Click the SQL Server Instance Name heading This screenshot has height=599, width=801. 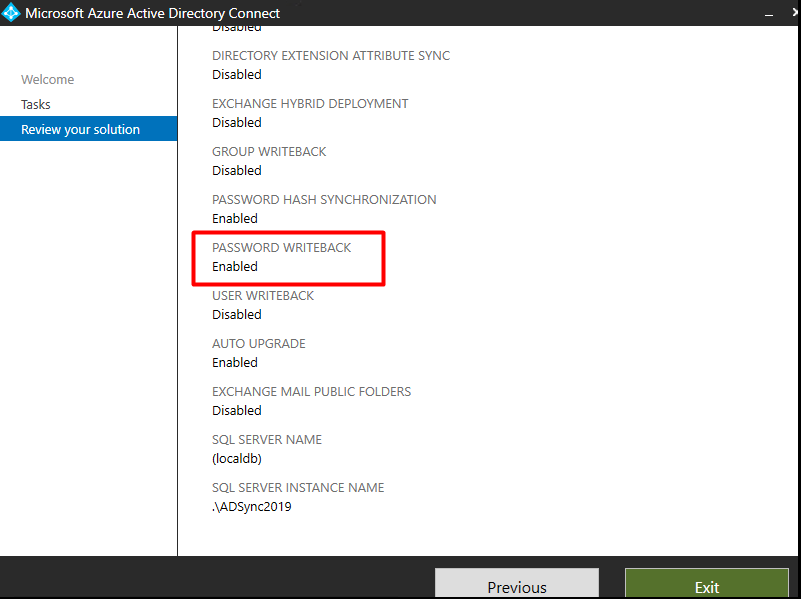[x=298, y=488]
